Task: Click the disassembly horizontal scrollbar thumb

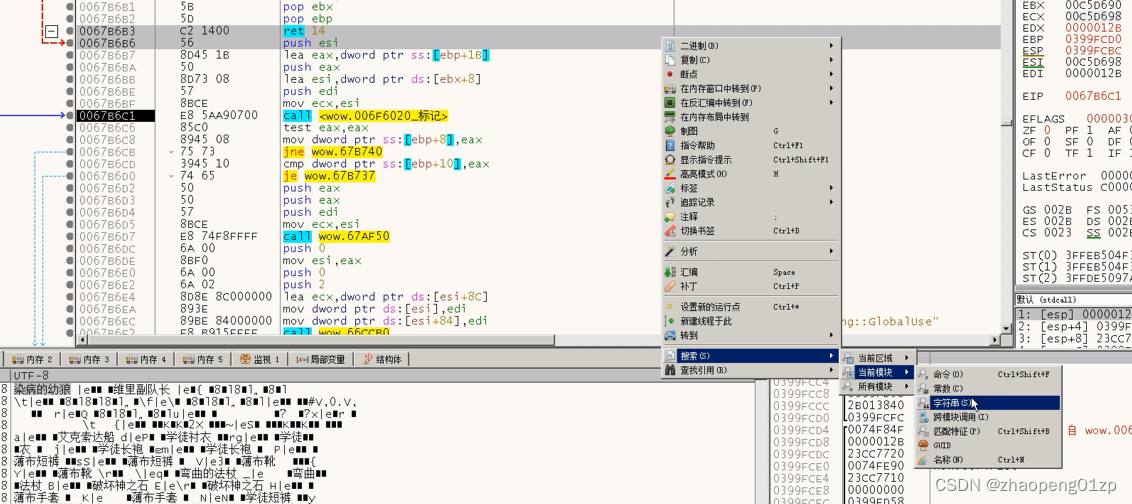Action: (x=321, y=339)
